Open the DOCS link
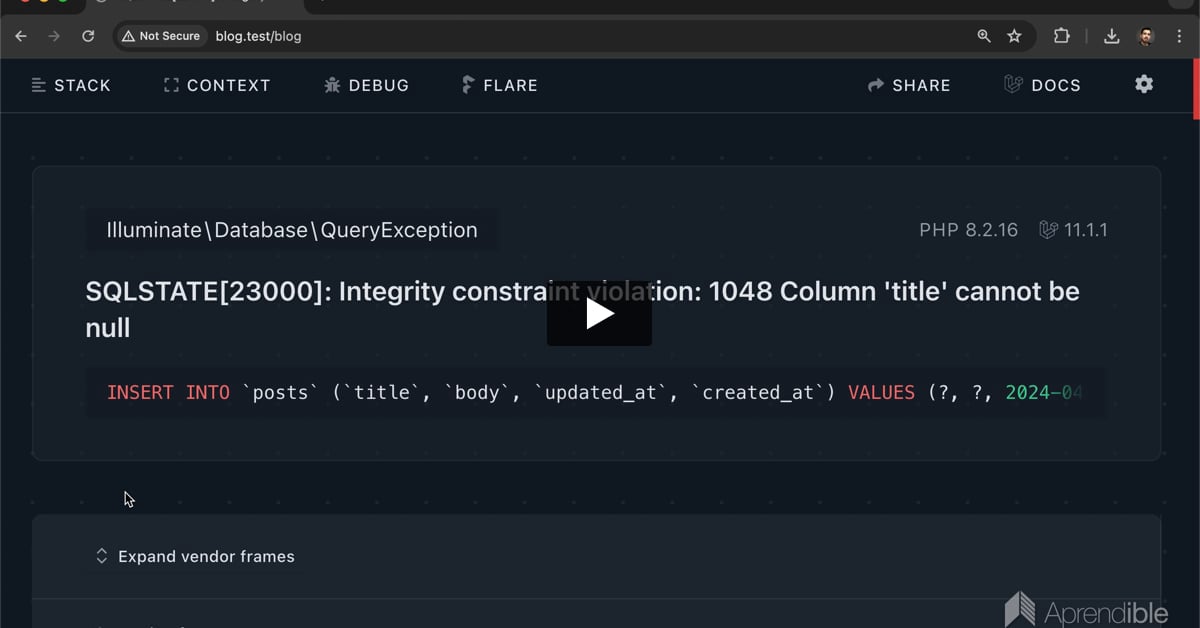Screen dimensions: 1200x628 click(1042, 85)
